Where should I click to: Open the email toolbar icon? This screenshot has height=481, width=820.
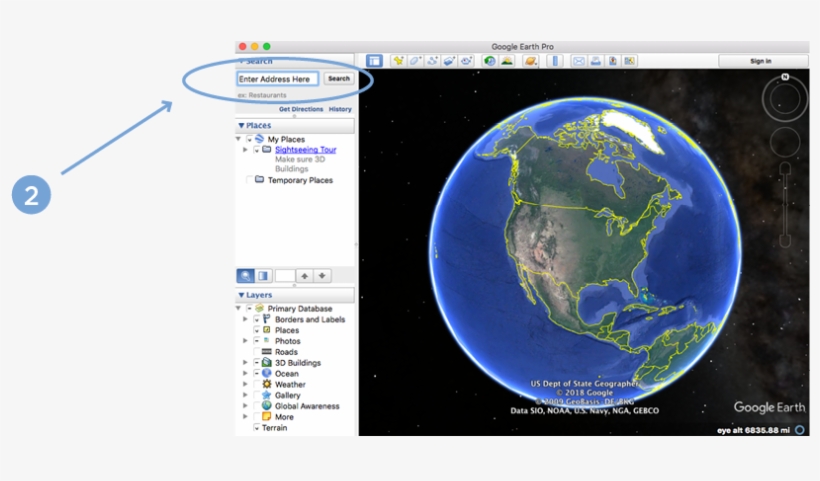pos(578,61)
